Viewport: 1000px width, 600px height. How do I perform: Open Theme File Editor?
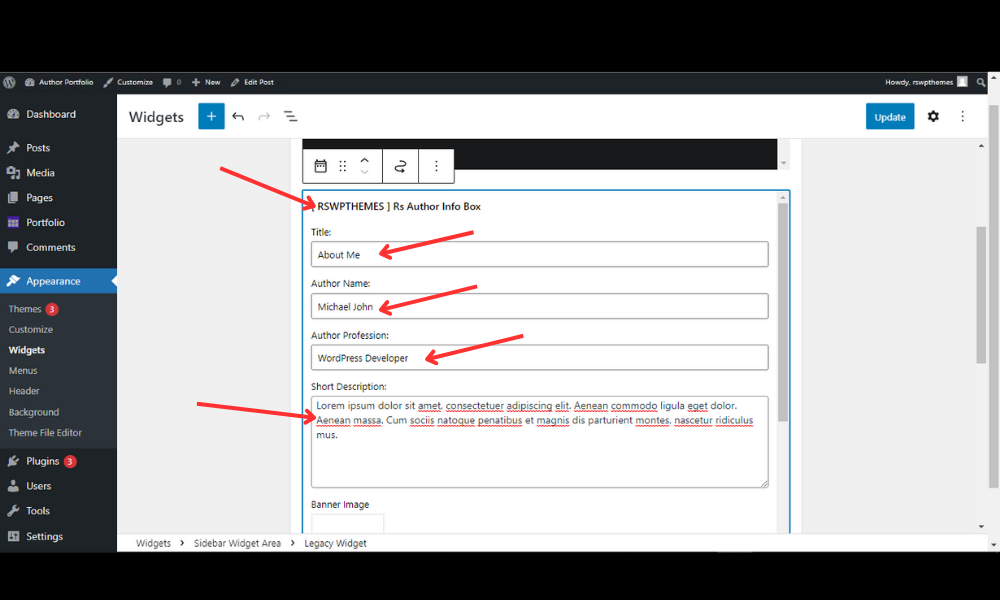coord(45,433)
